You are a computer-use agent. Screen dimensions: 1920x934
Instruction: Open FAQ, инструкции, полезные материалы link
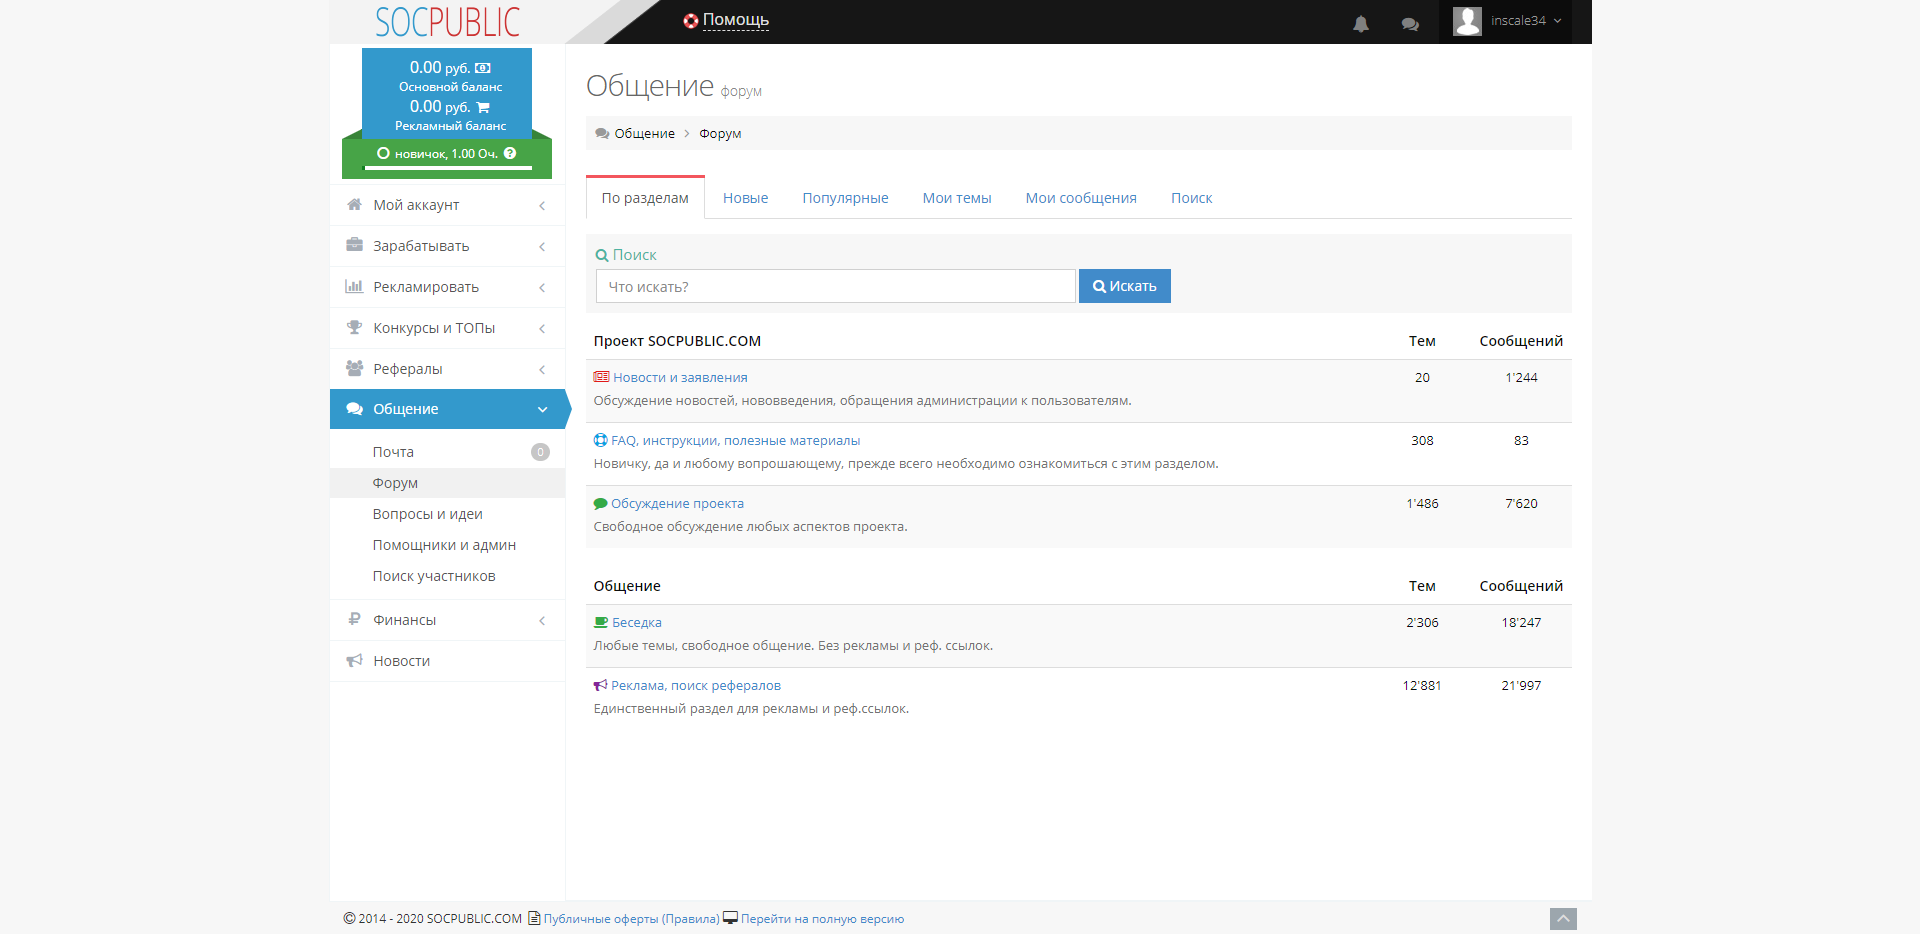pyautogui.click(x=735, y=440)
